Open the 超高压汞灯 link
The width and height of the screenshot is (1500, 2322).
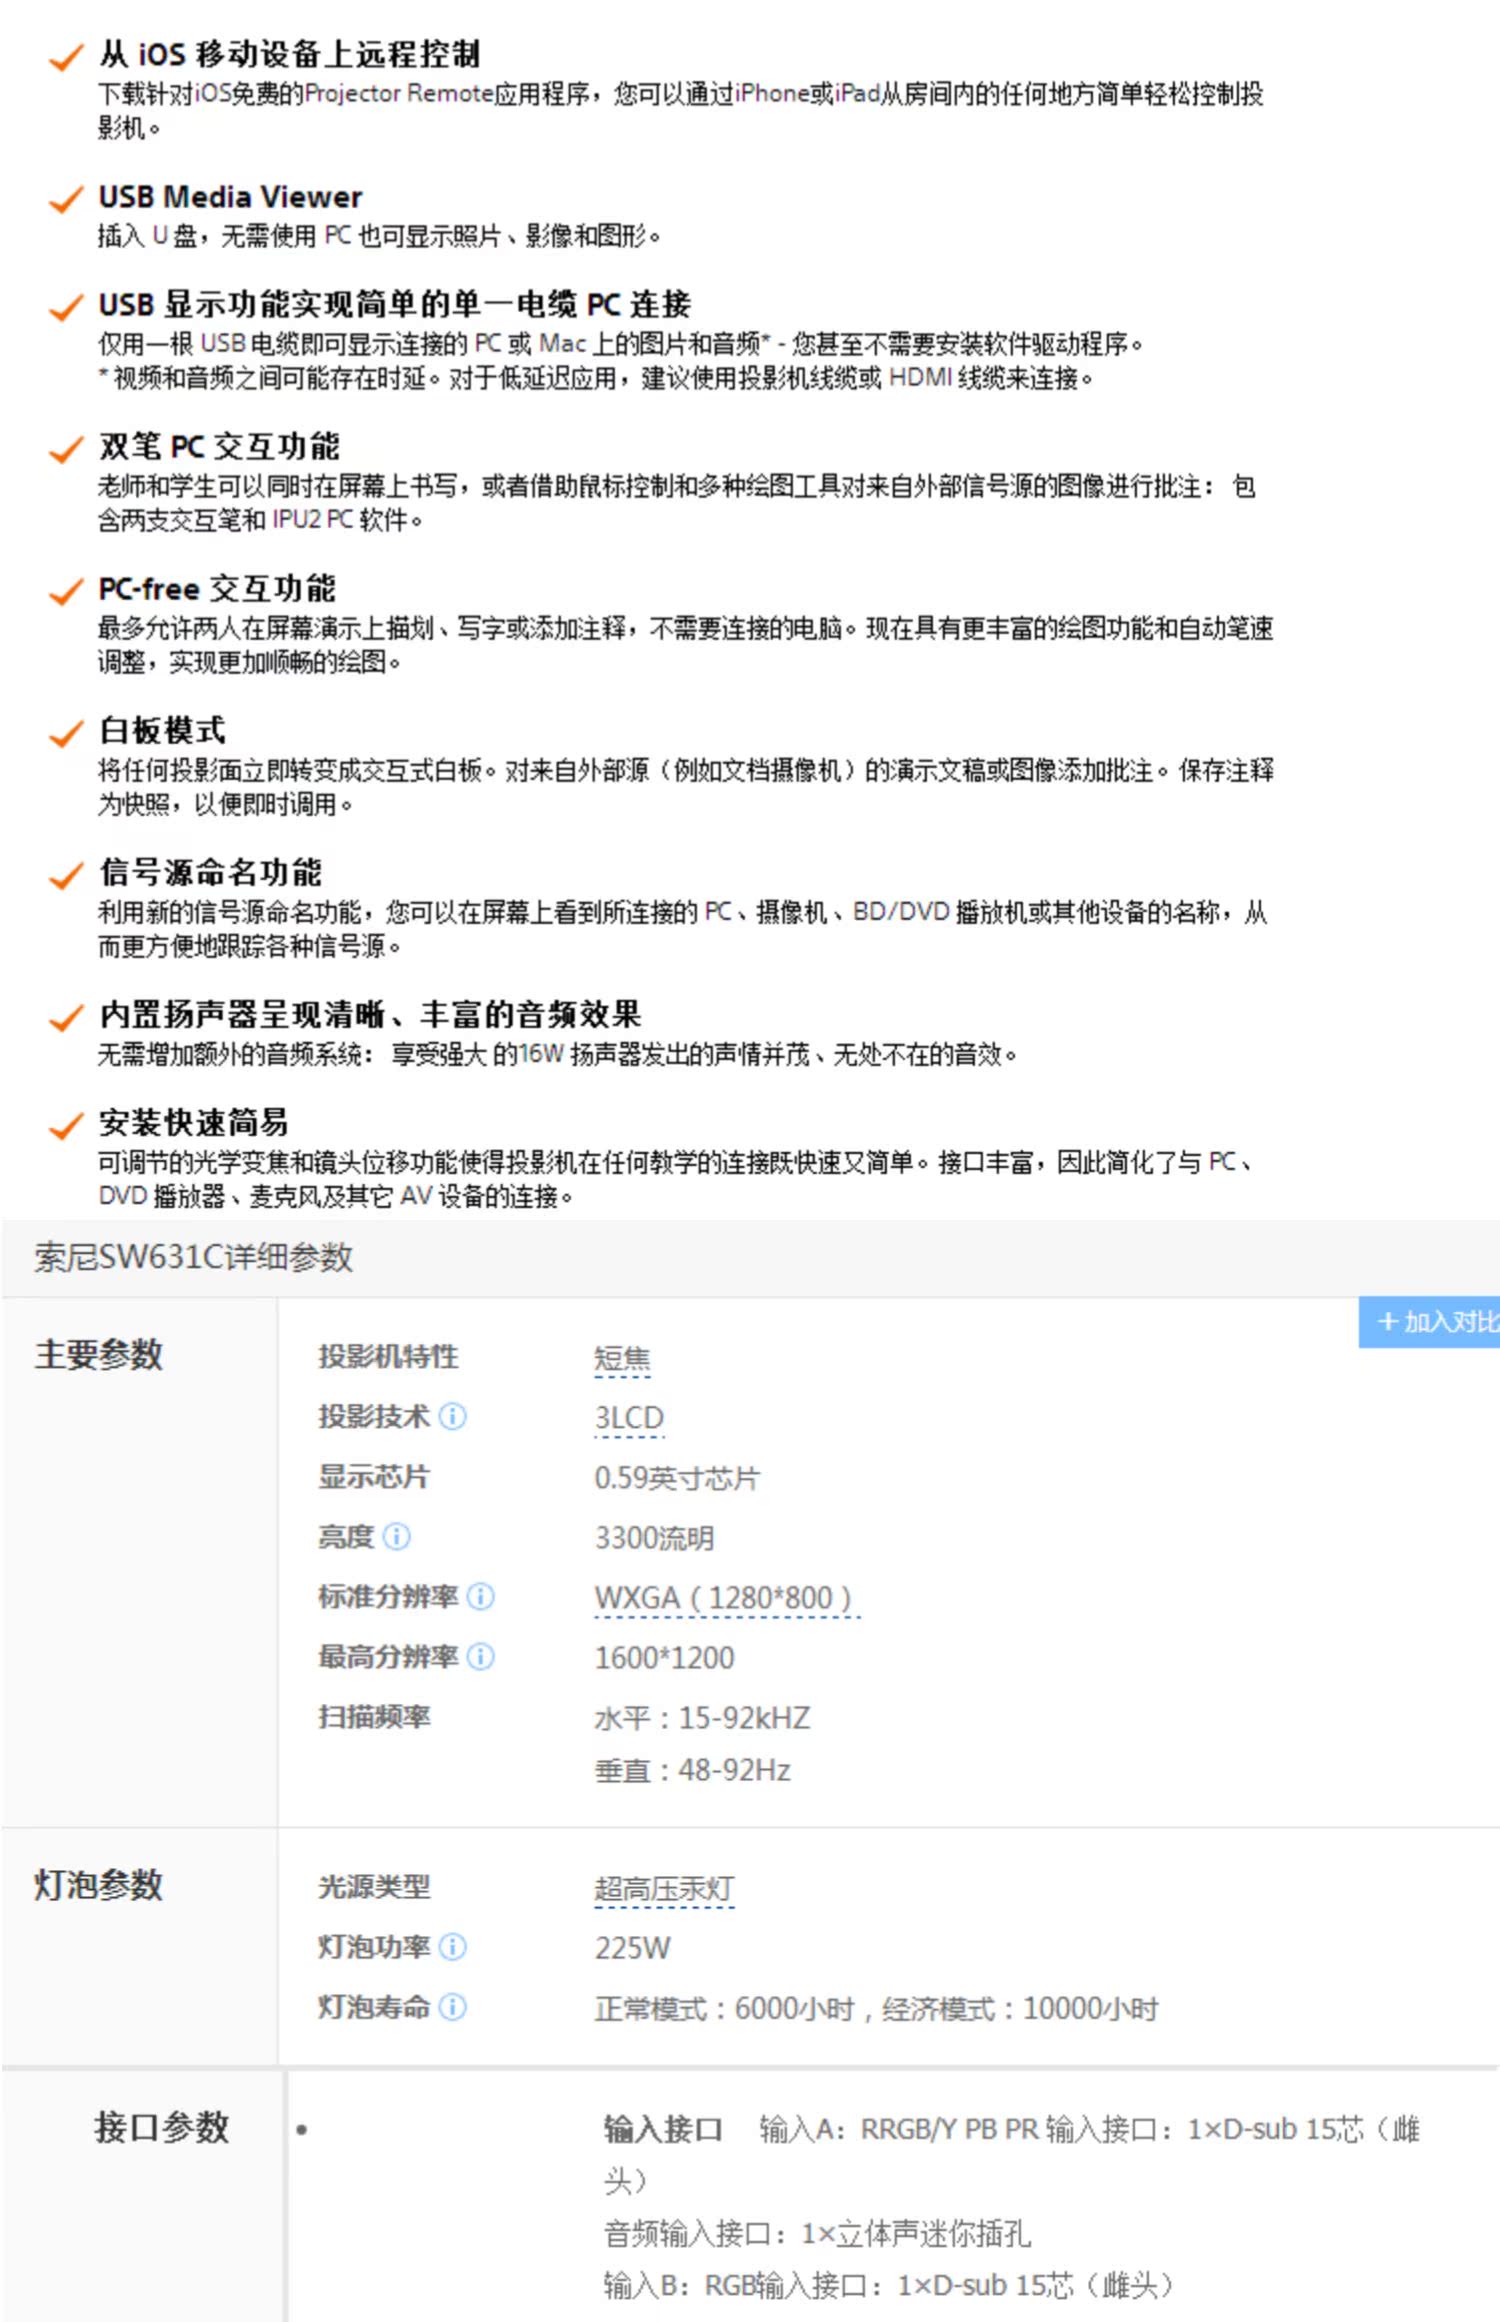click(664, 1888)
